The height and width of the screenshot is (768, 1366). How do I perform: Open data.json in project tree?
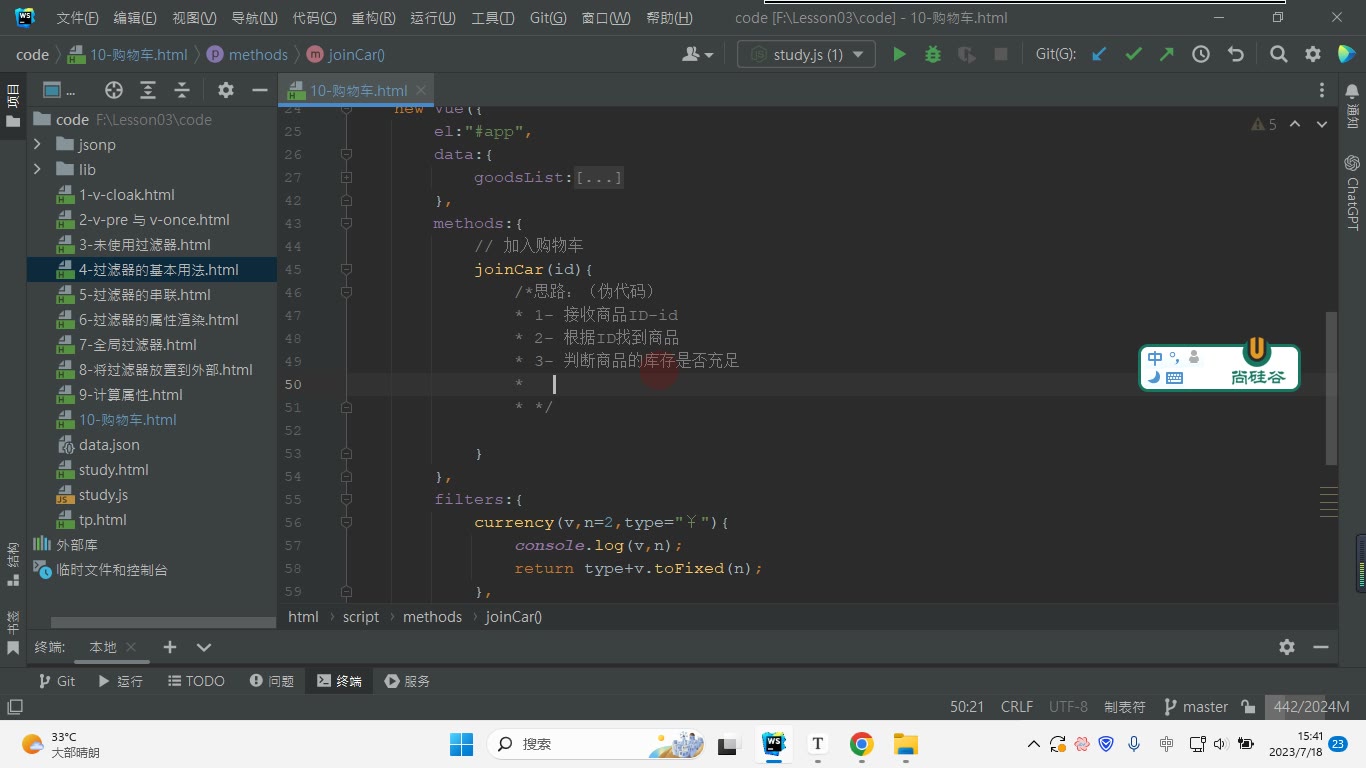pyautogui.click(x=109, y=445)
